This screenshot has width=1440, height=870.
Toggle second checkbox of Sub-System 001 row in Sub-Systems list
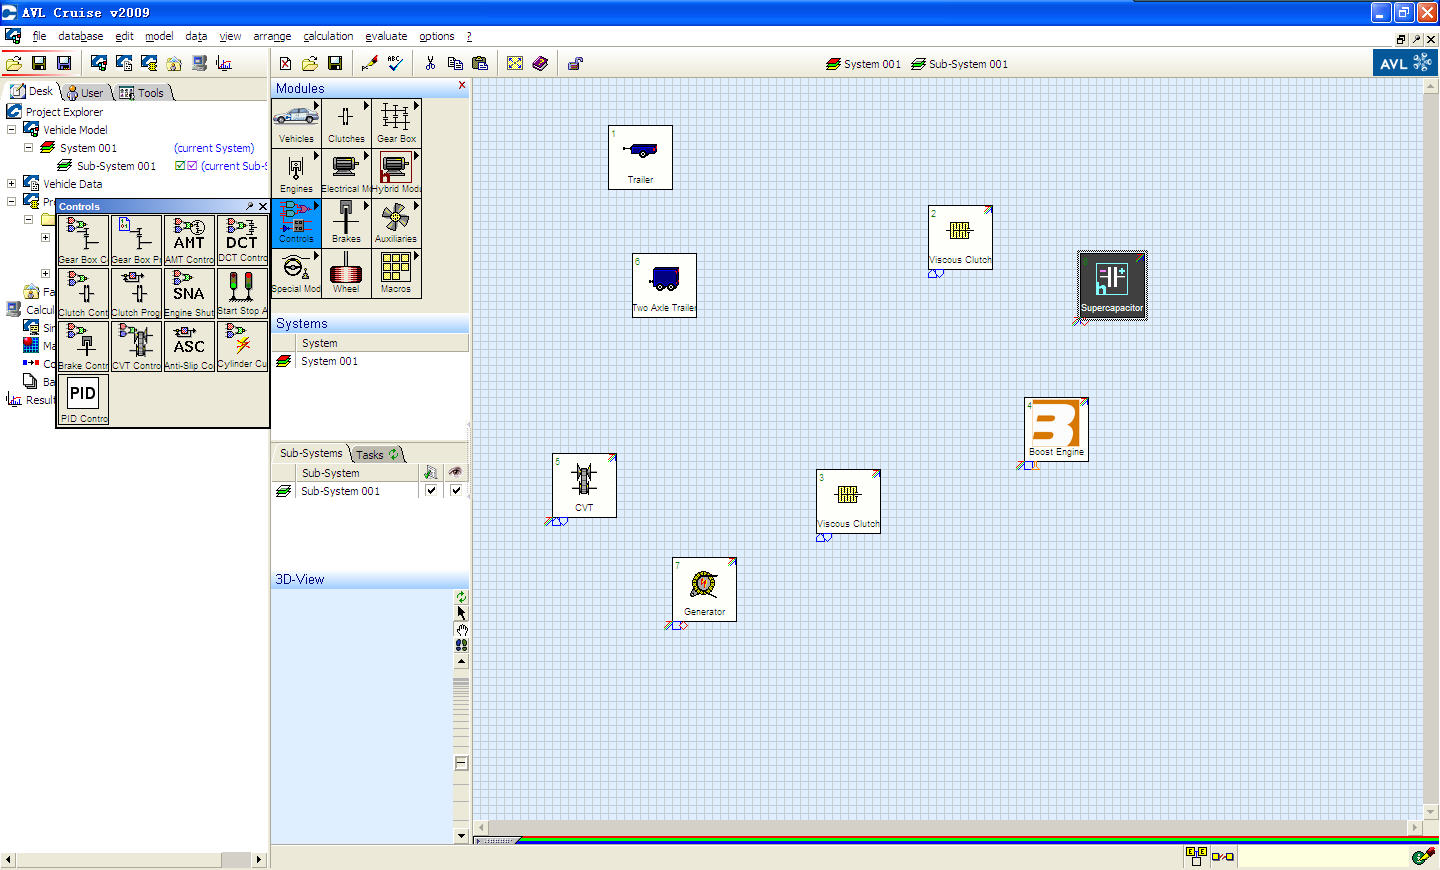click(456, 491)
